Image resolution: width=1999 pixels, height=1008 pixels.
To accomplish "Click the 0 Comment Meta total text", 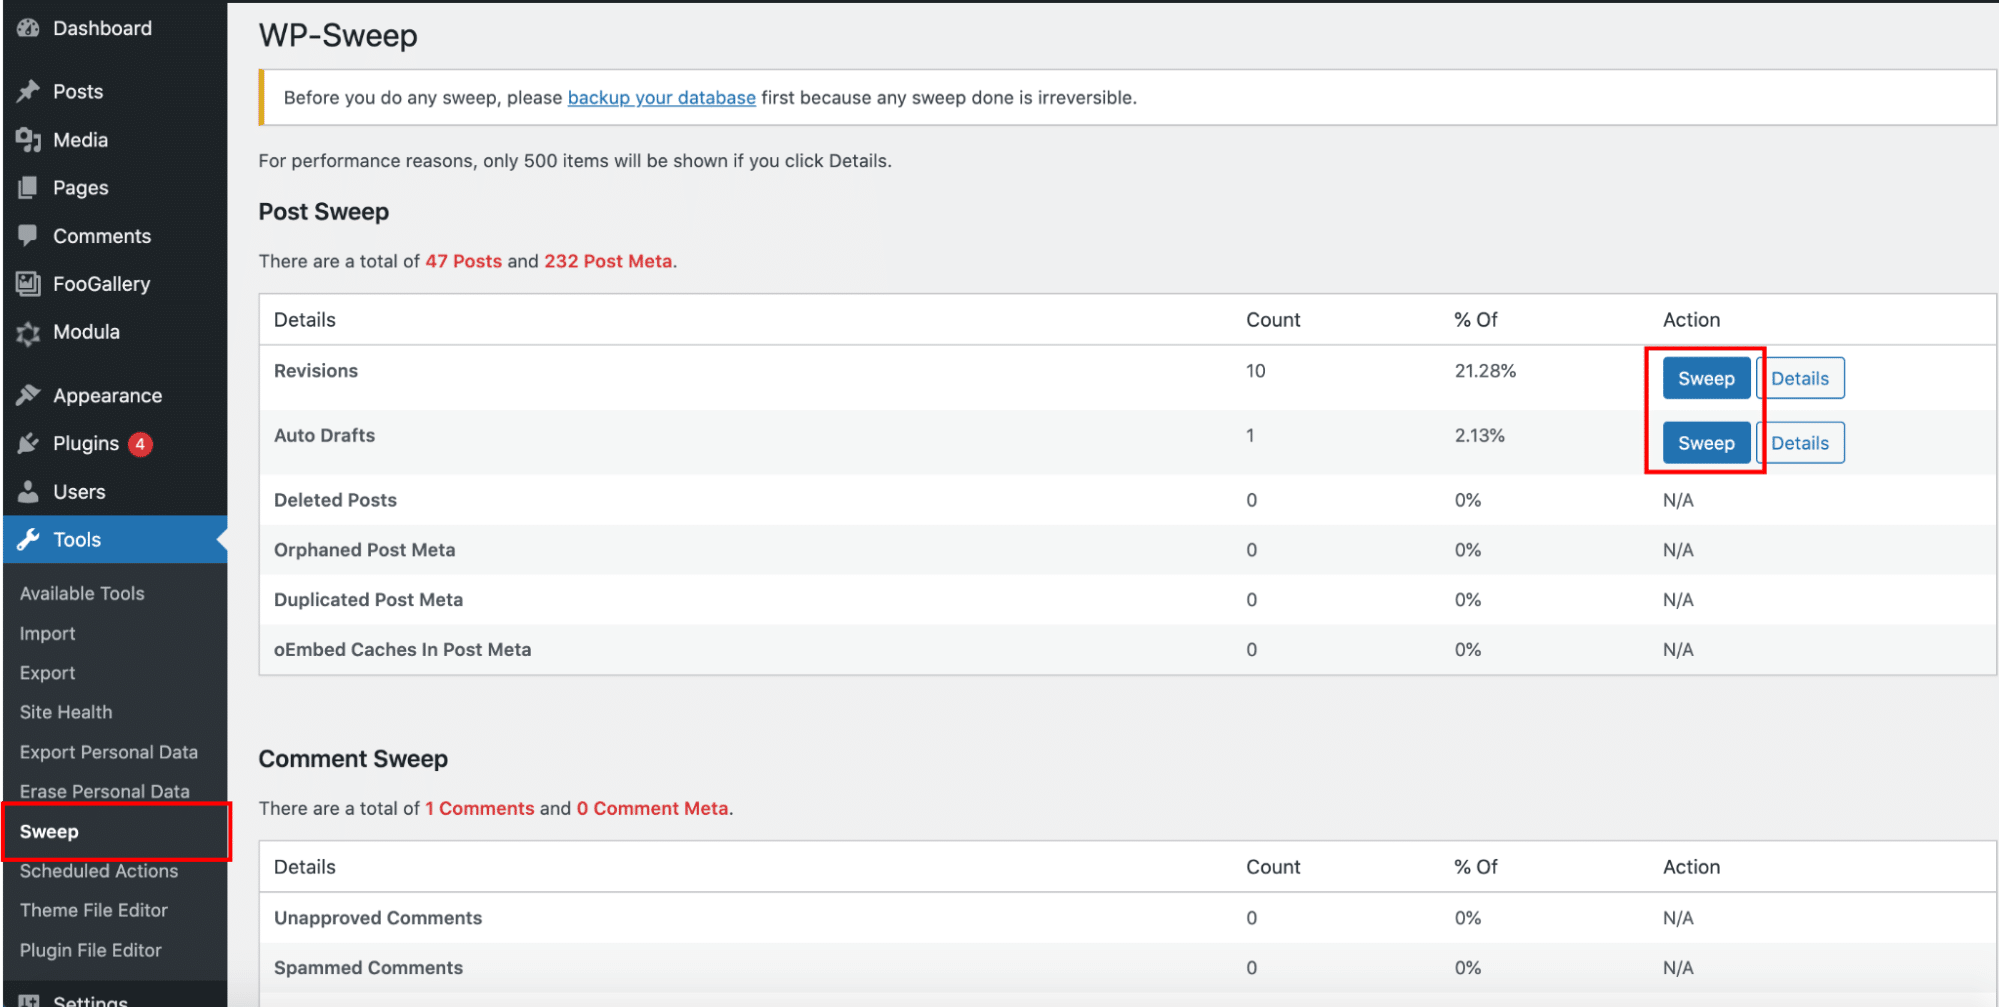I will click(x=652, y=808).
